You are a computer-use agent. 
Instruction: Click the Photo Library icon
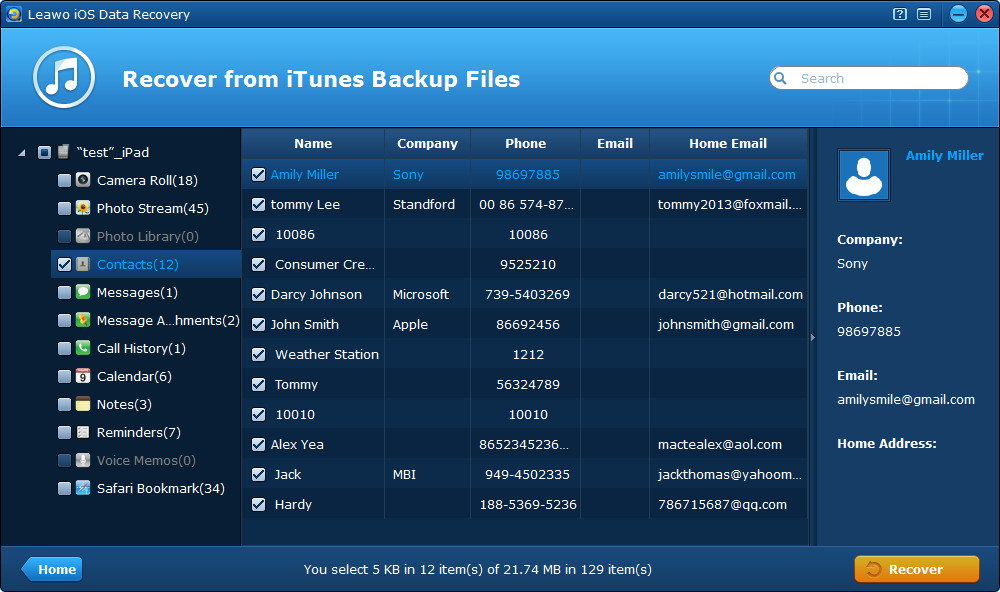(83, 236)
